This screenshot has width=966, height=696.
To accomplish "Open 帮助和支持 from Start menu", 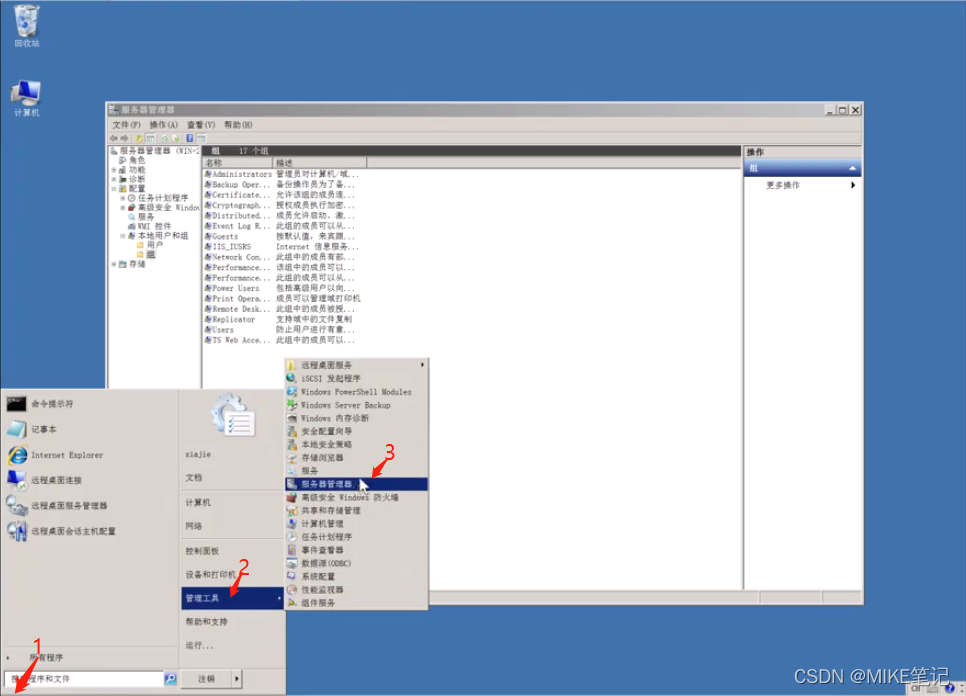I will pos(206,622).
